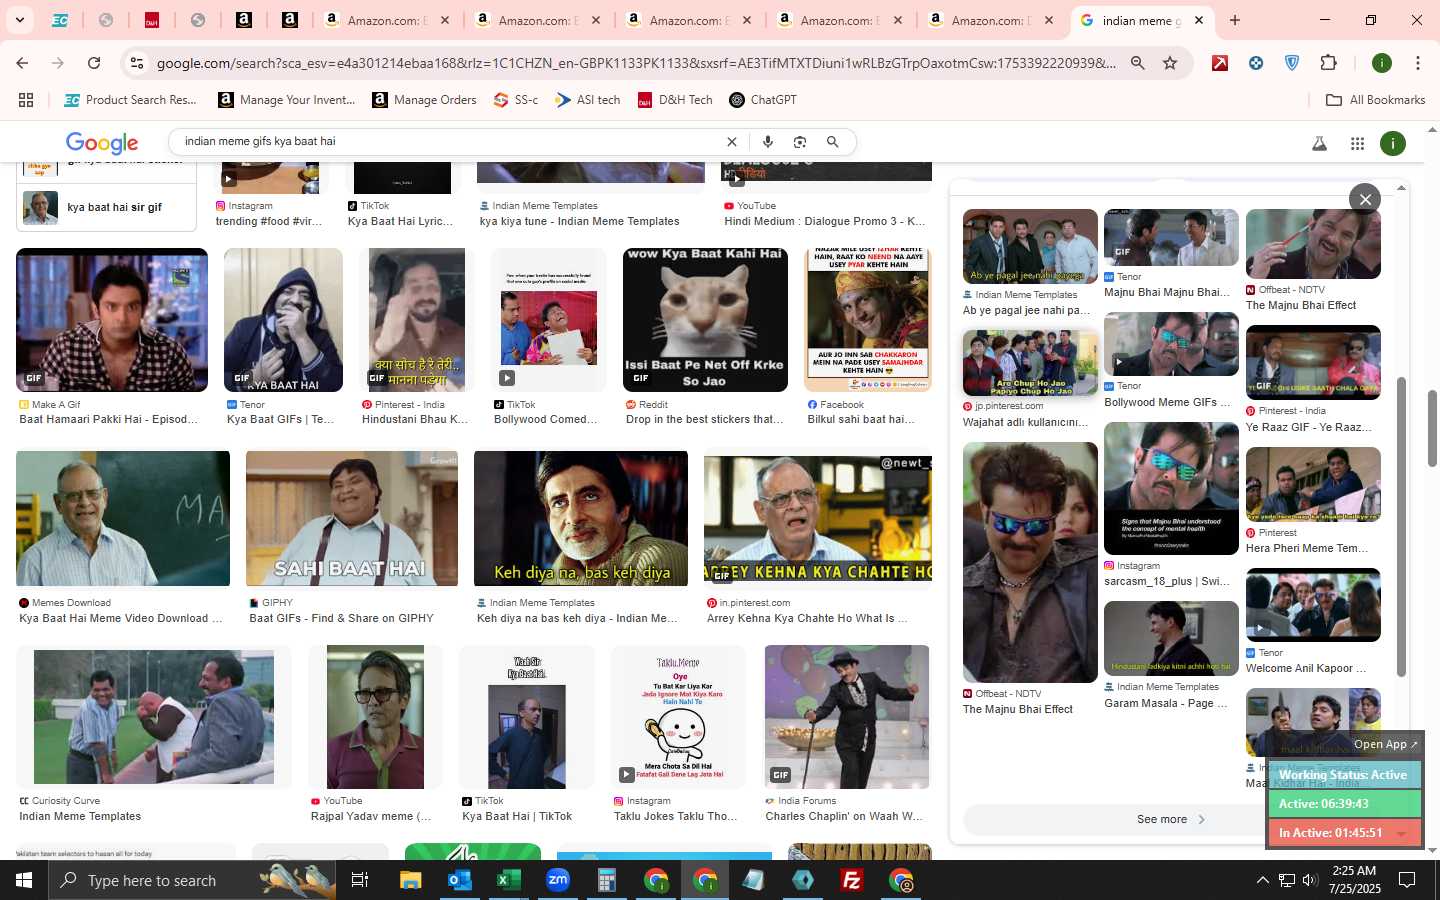Open Baat Hamaari Pakki Hai GIF thumbnail
Image resolution: width=1440 pixels, height=900 pixels.
[x=112, y=320]
